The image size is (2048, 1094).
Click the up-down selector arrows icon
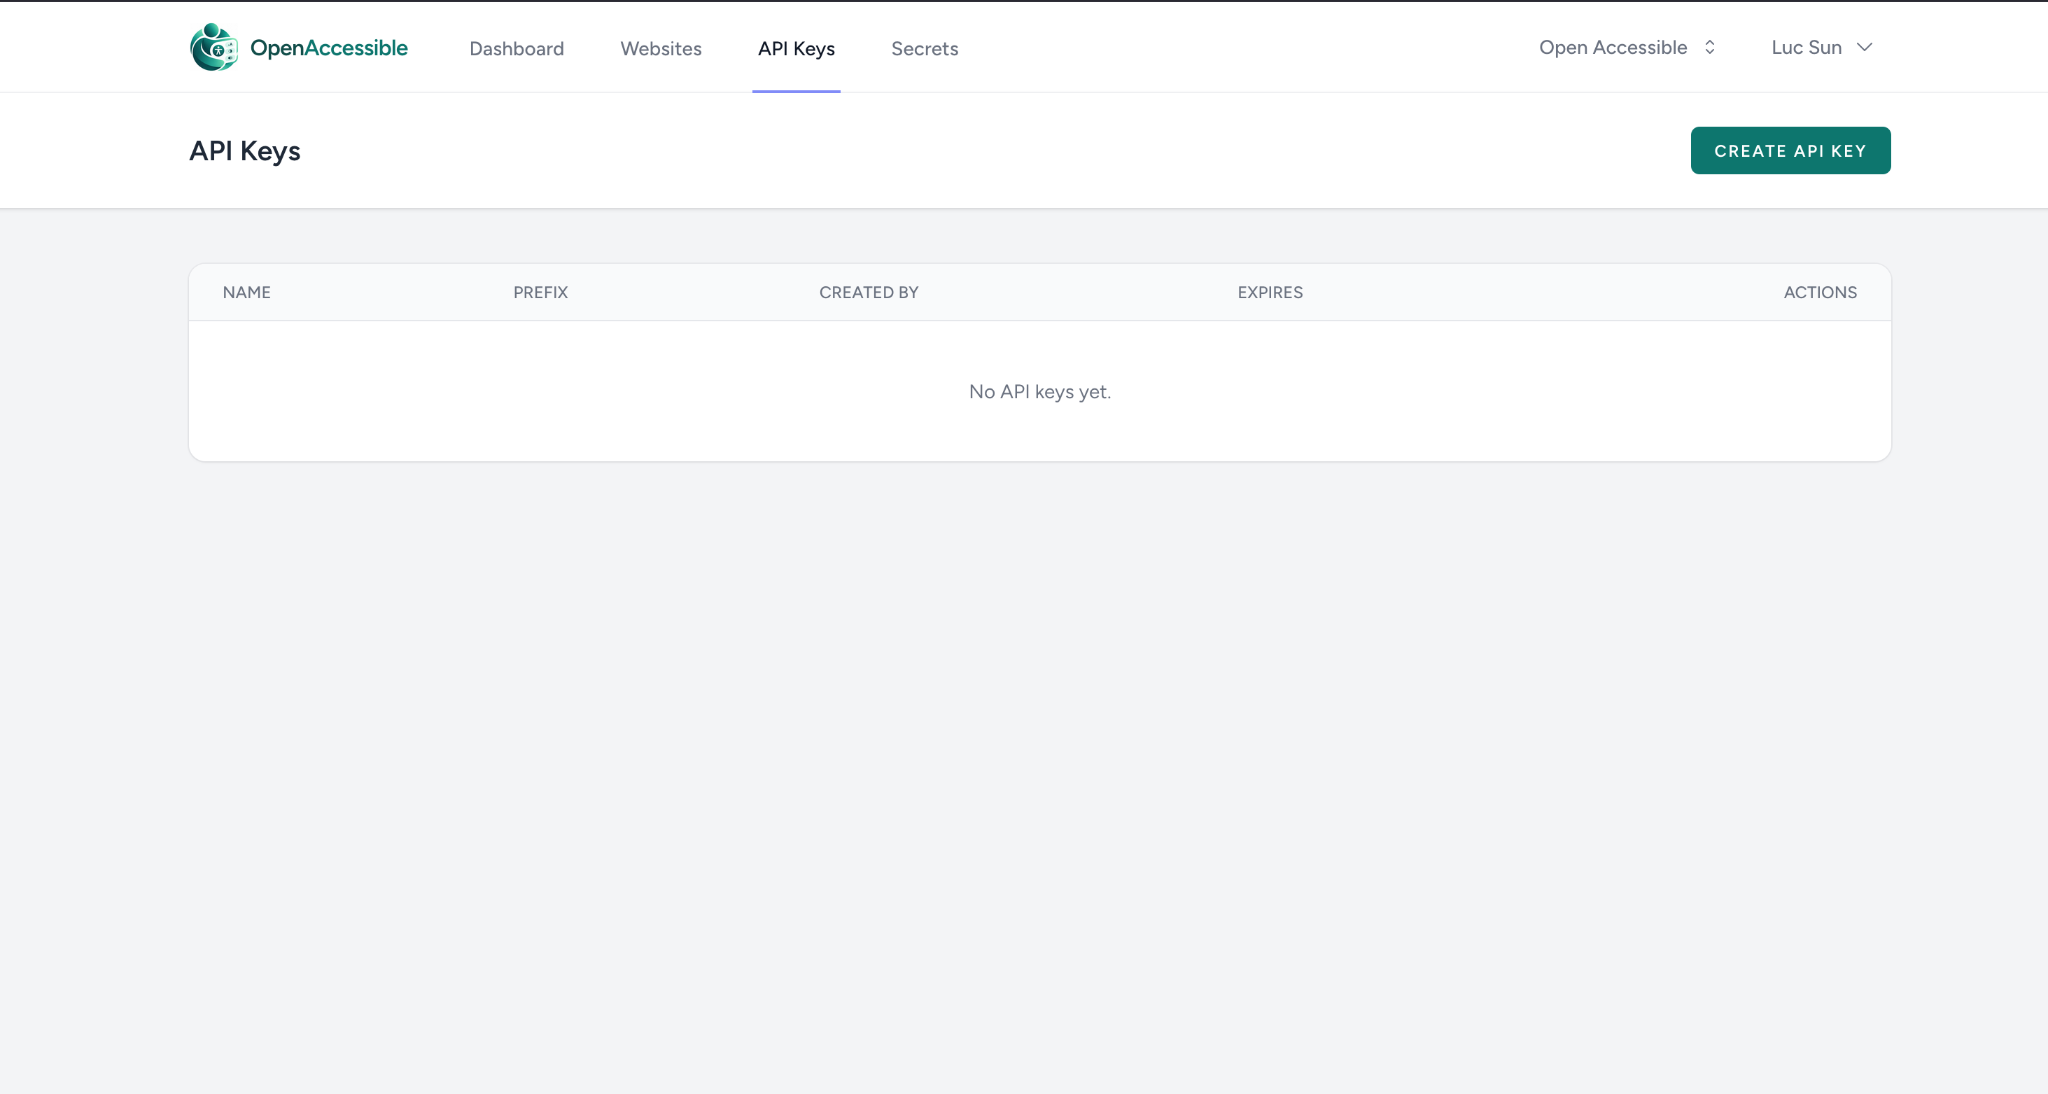1710,47
